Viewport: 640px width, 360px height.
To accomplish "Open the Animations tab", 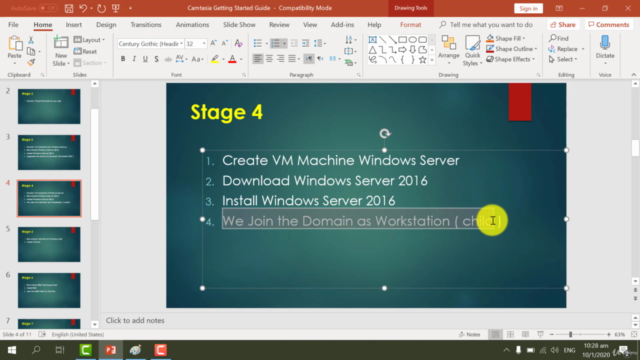I will click(x=192, y=24).
